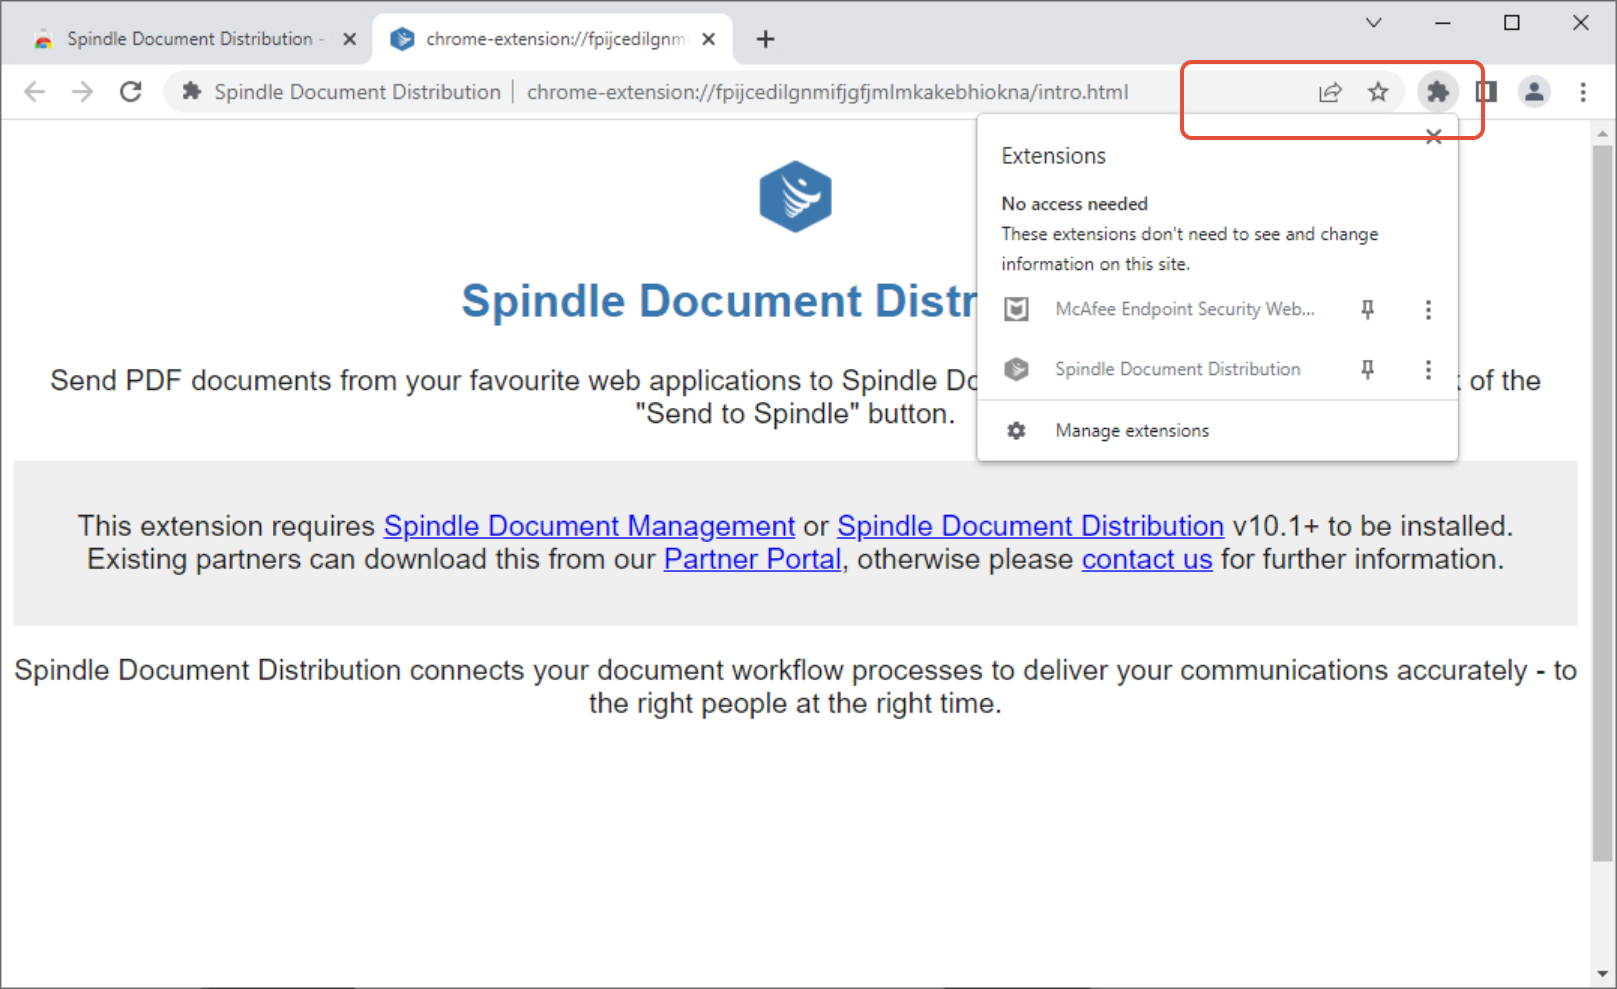
Task: Click the vertical scrollbar thumb
Action: [1603, 502]
